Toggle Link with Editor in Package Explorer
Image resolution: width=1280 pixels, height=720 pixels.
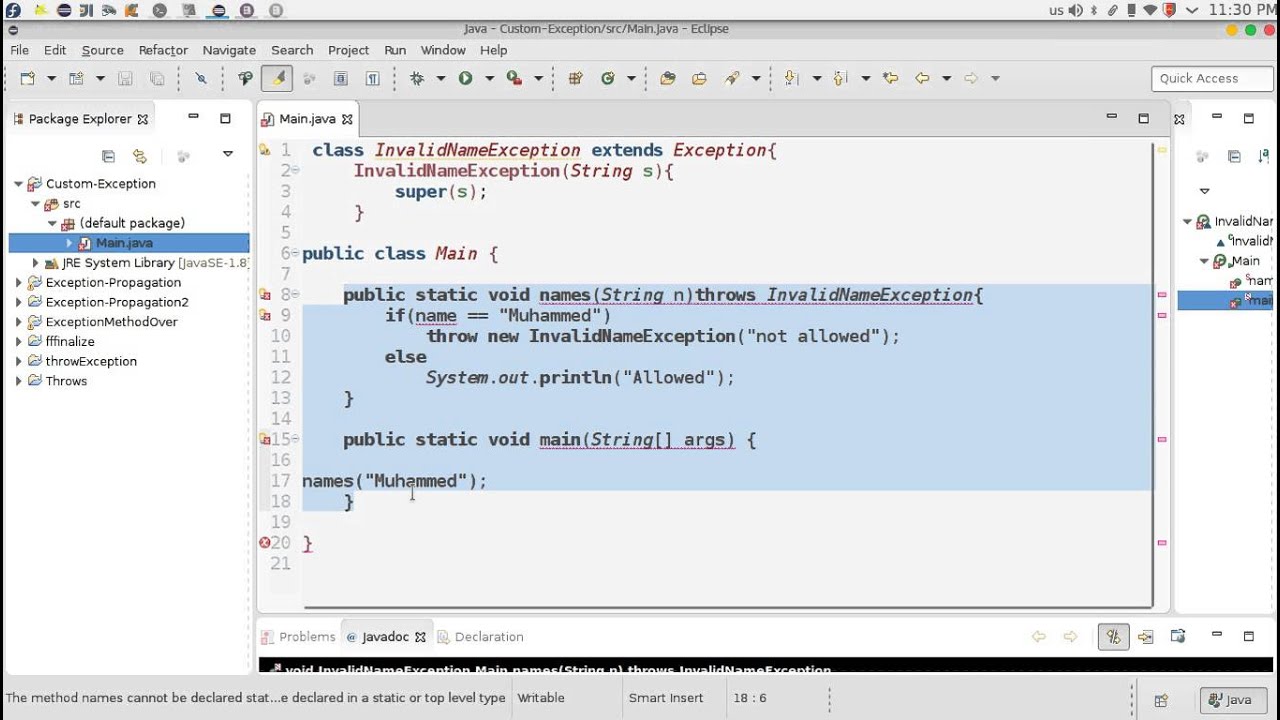pos(140,156)
